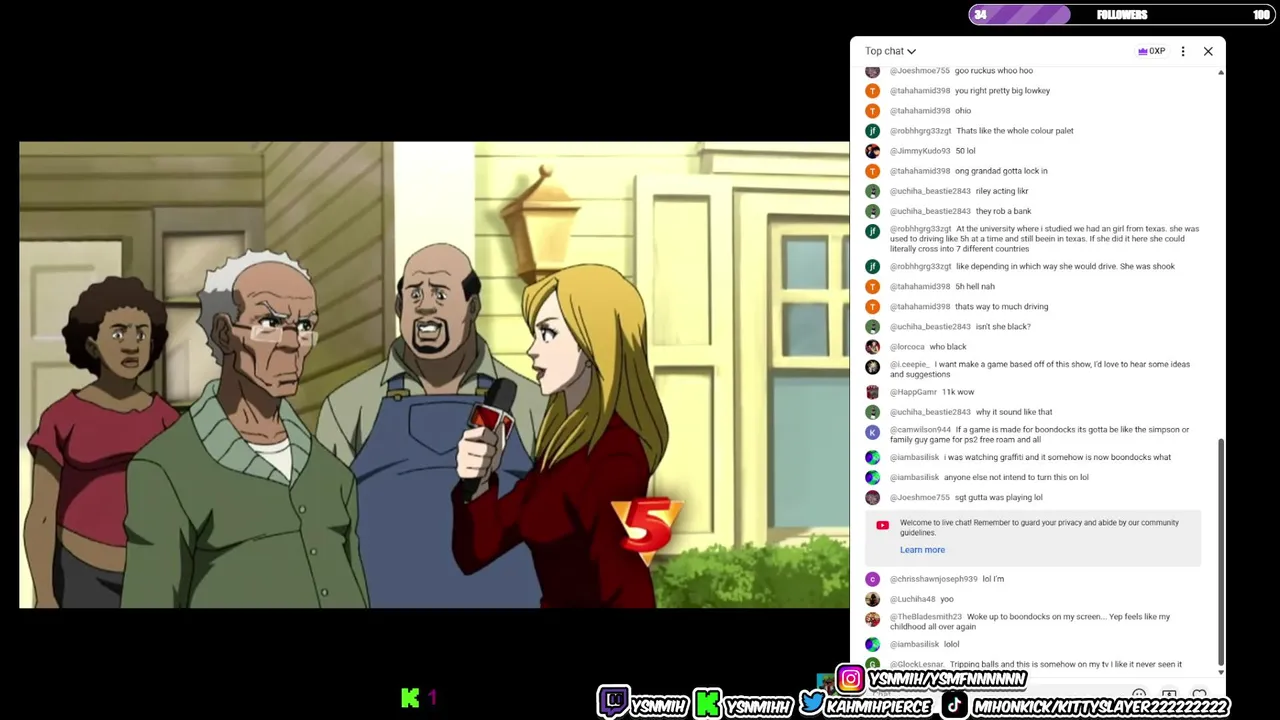Click message 'anyone else not intend to turn this on lol'

click(x=1016, y=477)
